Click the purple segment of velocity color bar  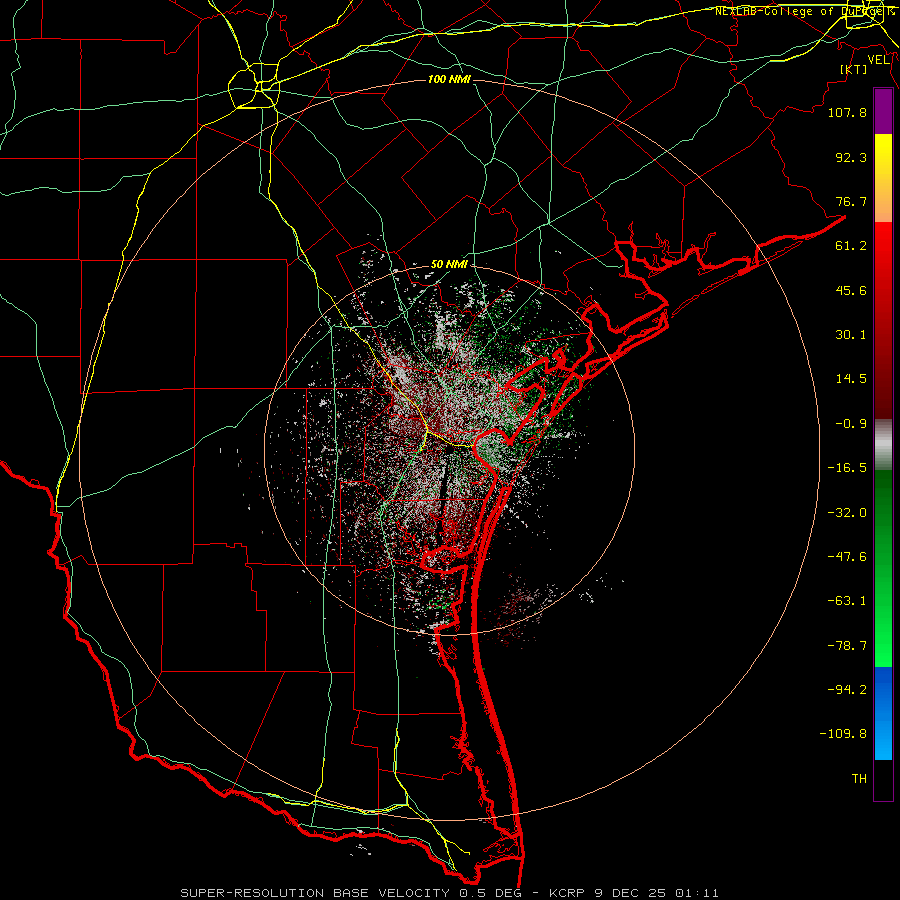tap(883, 112)
